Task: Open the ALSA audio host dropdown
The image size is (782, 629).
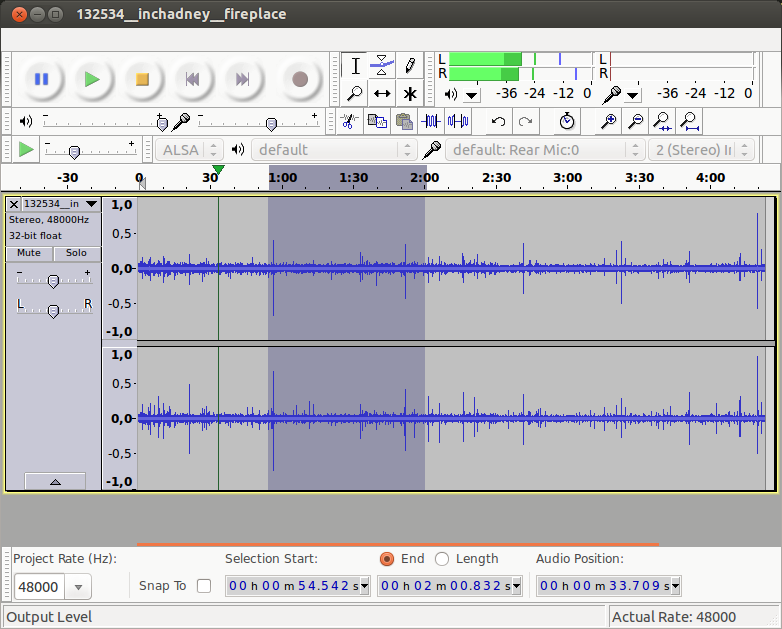Action: [189, 150]
